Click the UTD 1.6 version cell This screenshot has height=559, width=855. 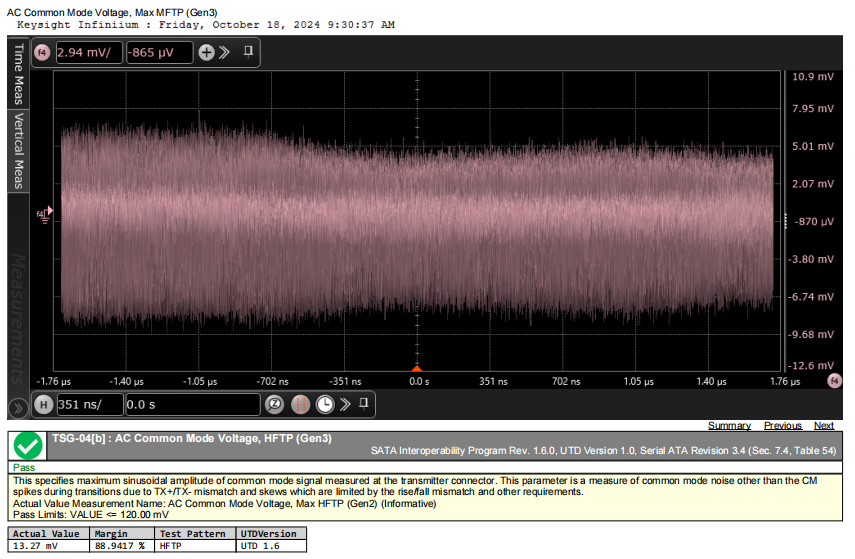(x=271, y=546)
